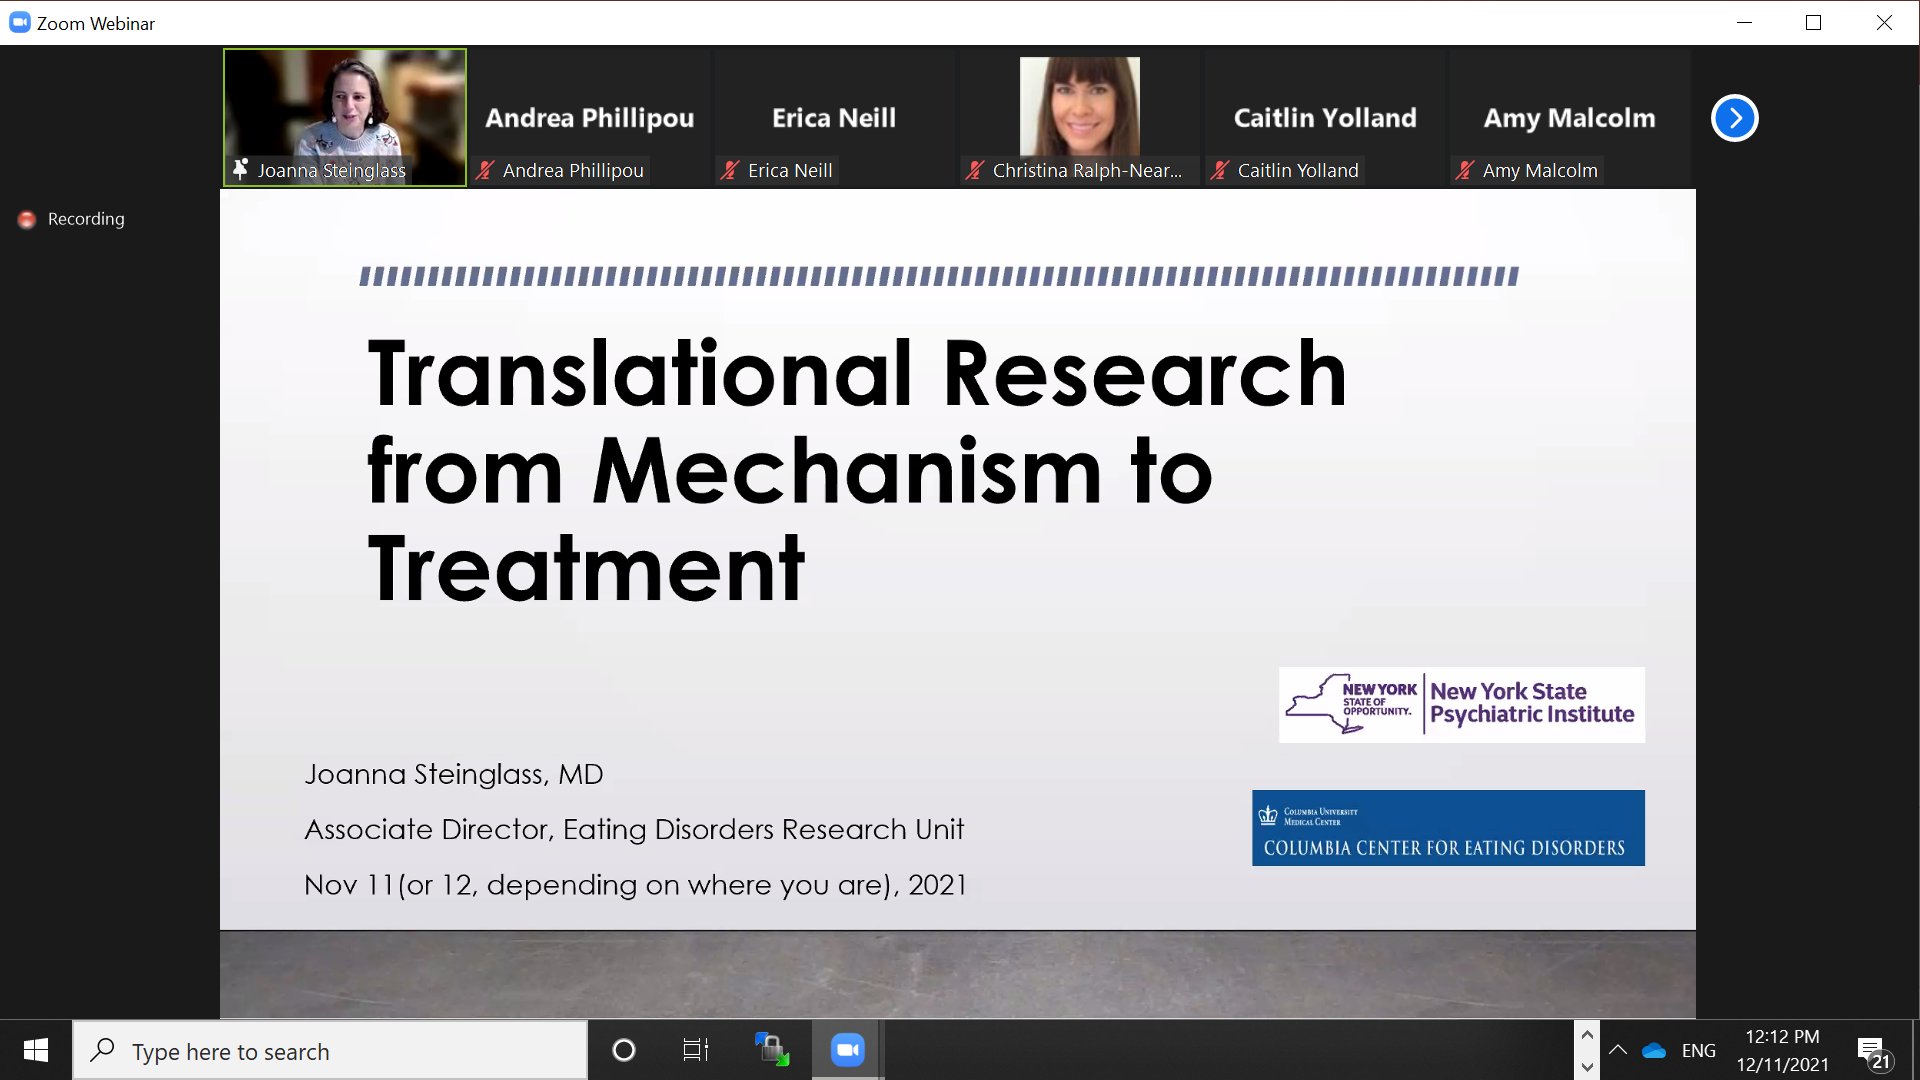Viewport: 1920px width, 1080px height.
Task: Click the pin icon on Joanna Steinglass
Action: 240,170
